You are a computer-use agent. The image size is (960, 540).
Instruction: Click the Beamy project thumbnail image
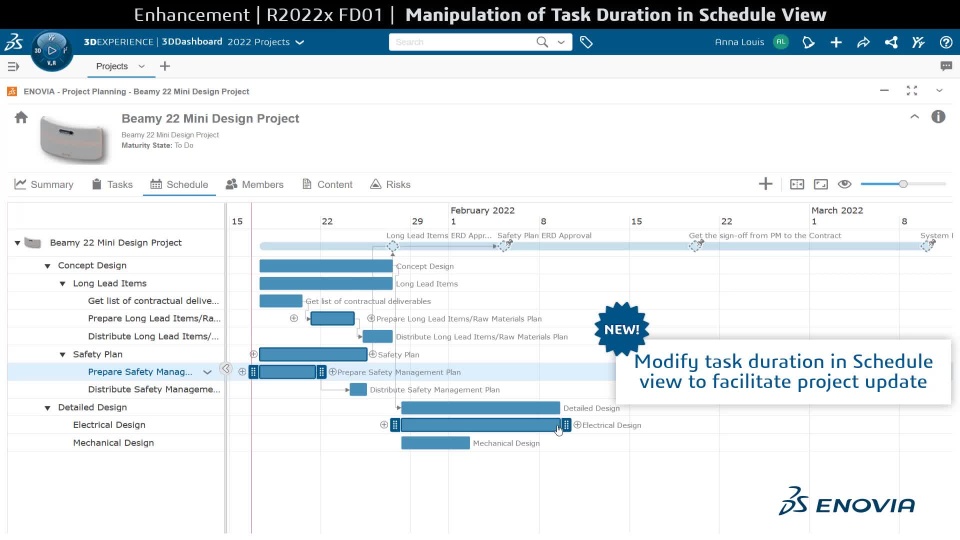(72, 138)
